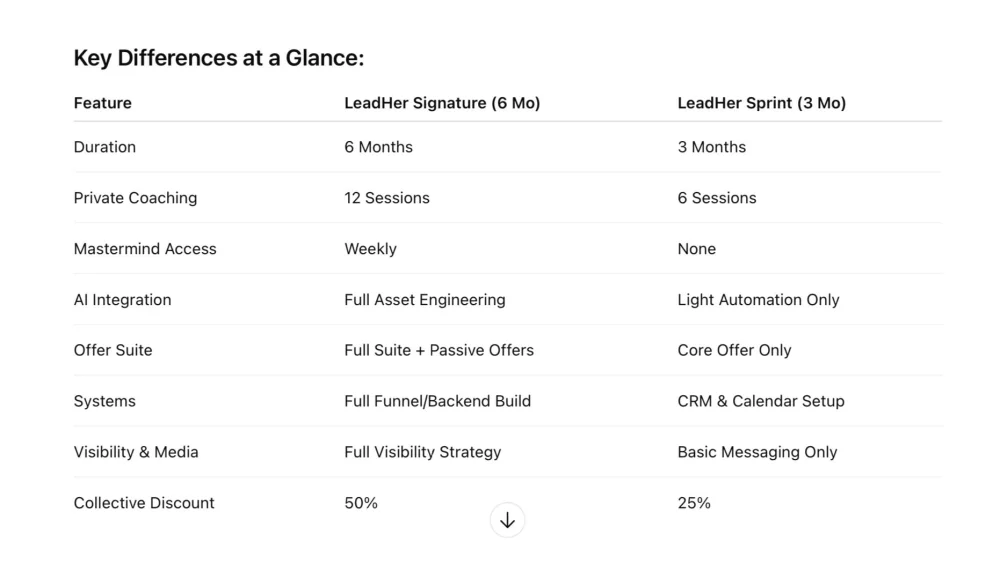The height and width of the screenshot is (564, 1000).
Task: Click the scroll-down arrow button
Action: click(x=507, y=520)
